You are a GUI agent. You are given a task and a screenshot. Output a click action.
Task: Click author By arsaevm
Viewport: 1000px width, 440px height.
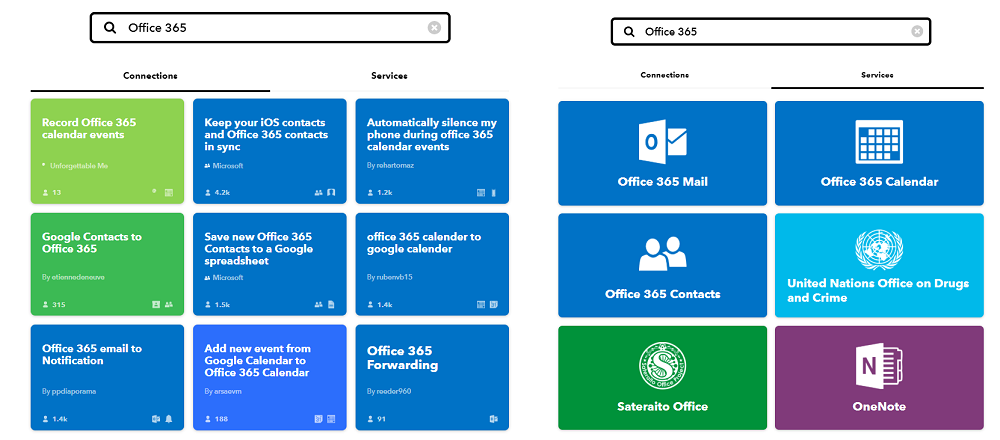pos(225,391)
